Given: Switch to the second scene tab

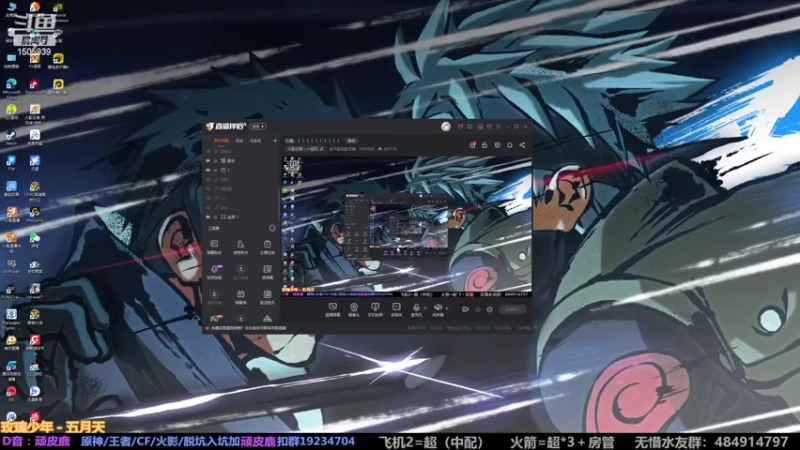Looking at the screenshot, I should click(x=239, y=141).
